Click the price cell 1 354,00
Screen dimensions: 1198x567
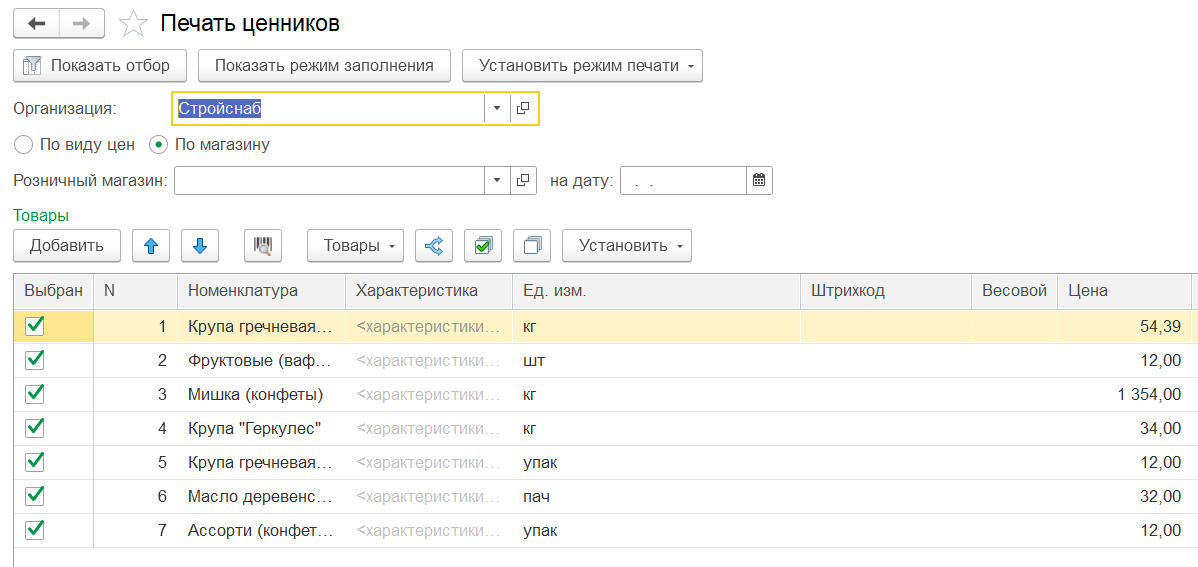[x=1124, y=395]
